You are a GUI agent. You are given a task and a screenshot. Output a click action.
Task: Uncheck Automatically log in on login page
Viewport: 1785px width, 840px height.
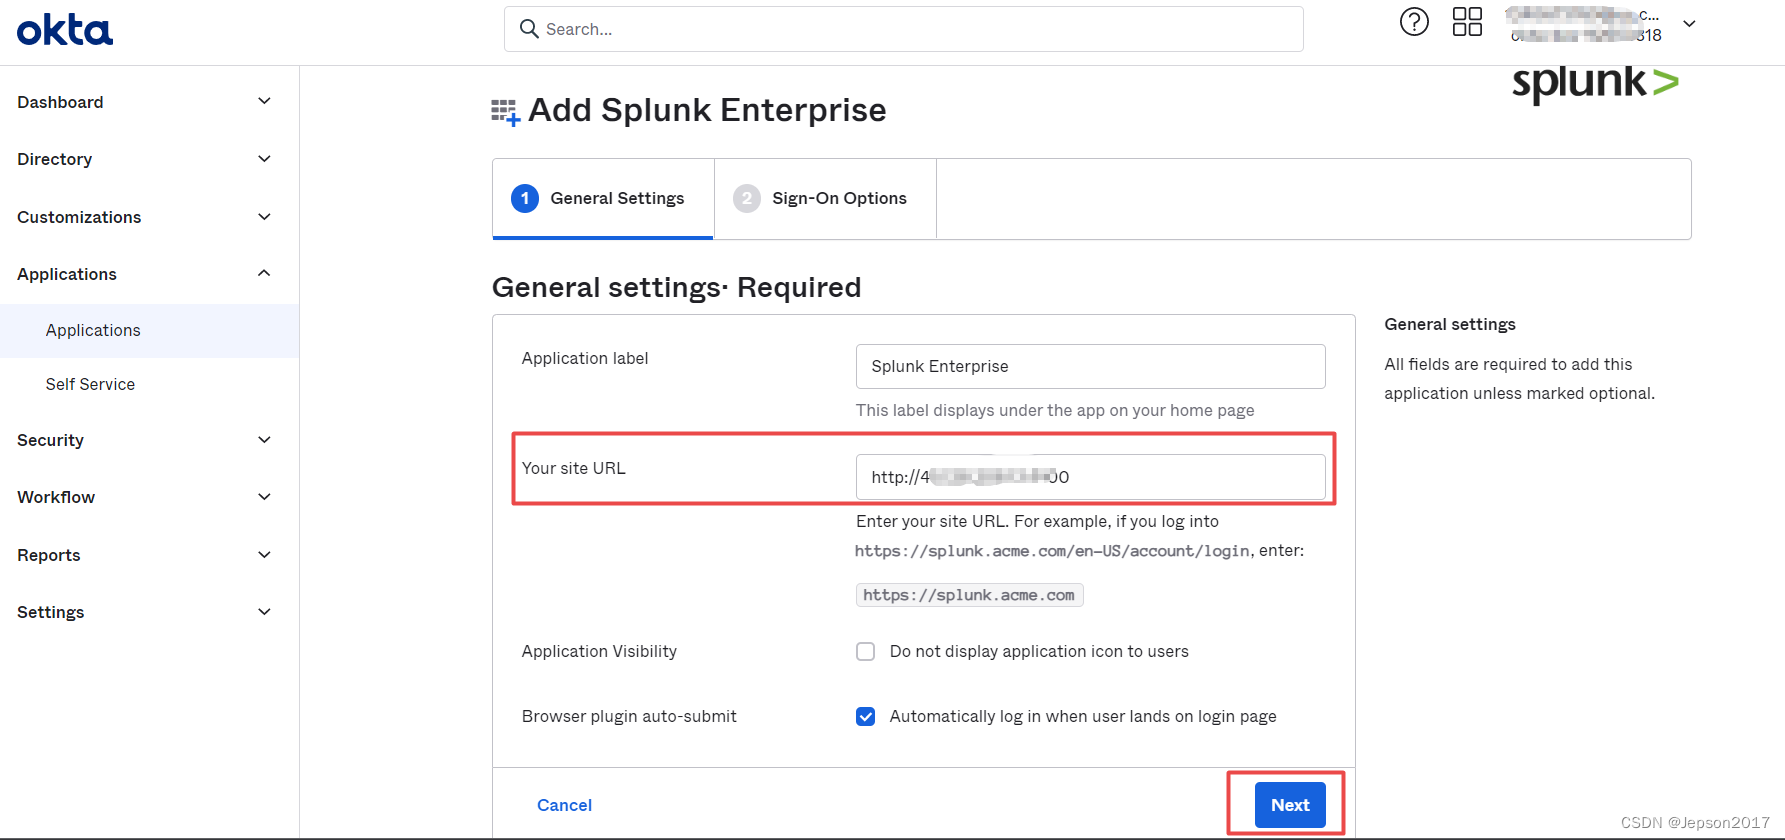click(866, 717)
